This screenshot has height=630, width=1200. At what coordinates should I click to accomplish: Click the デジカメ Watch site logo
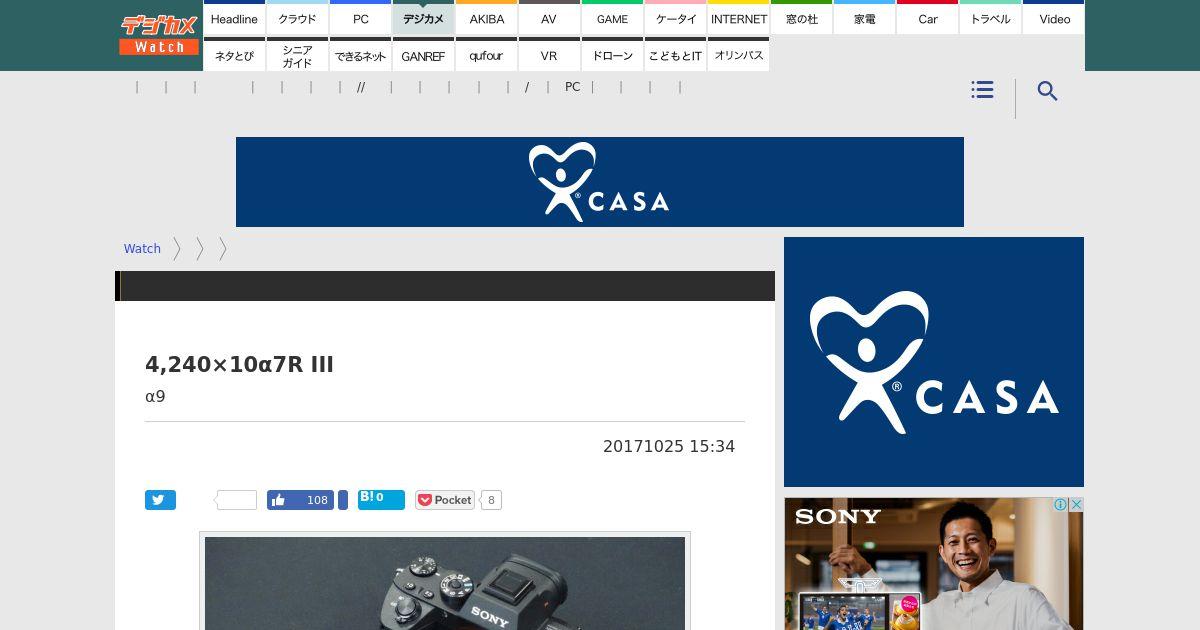click(x=160, y=35)
